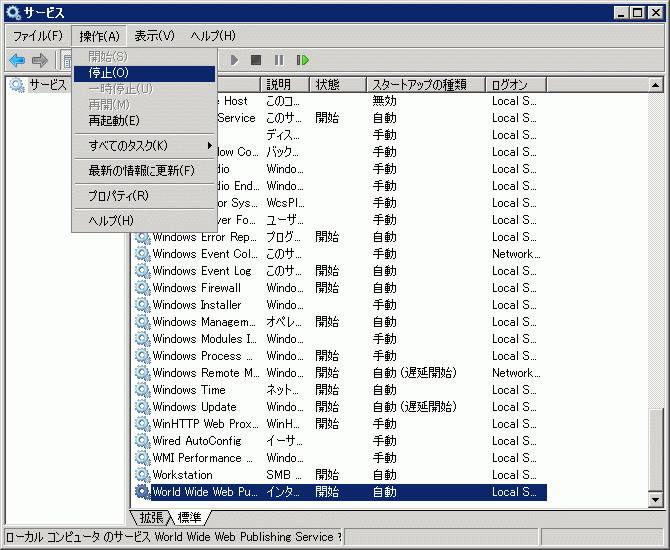Click the restart service green icon

[303, 60]
